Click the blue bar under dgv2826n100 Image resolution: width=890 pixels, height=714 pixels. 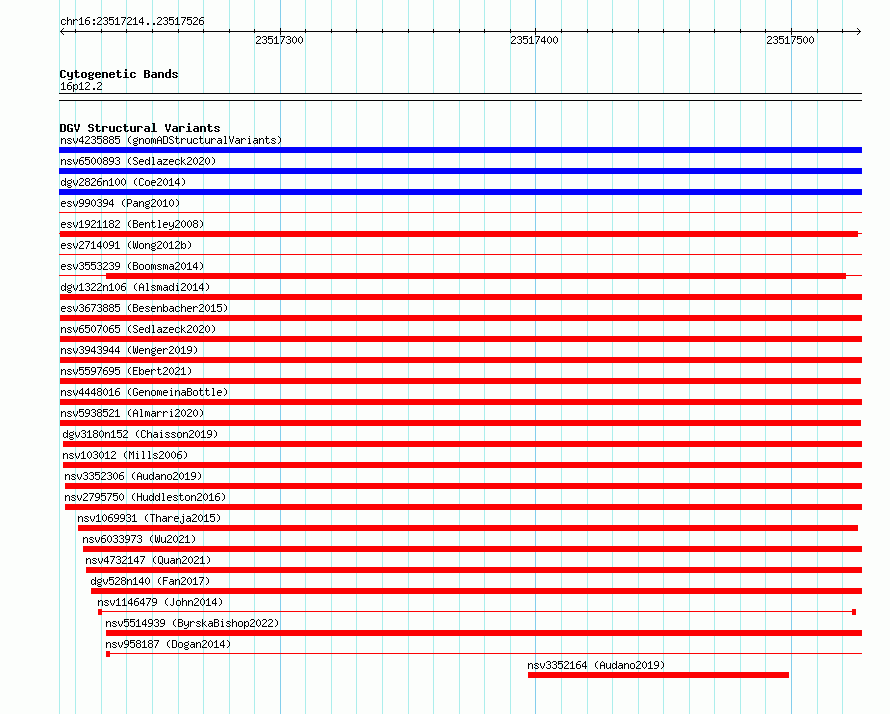(x=460, y=192)
